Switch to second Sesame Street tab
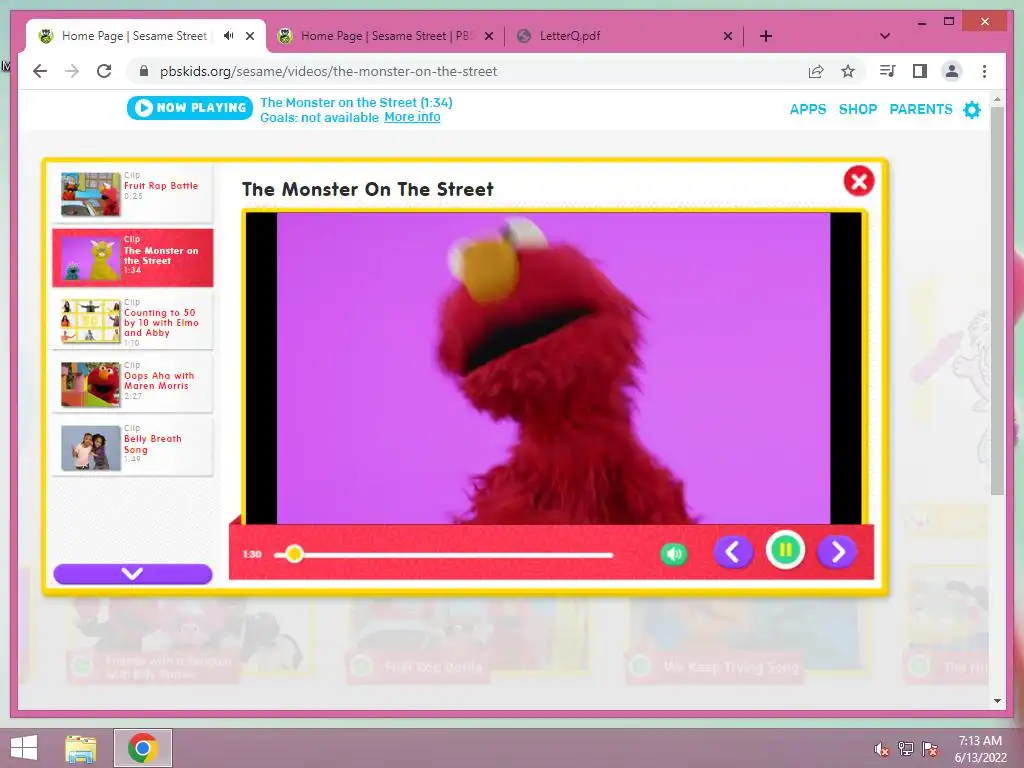The image size is (1024, 768). pyautogui.click(x=385, y=36)
